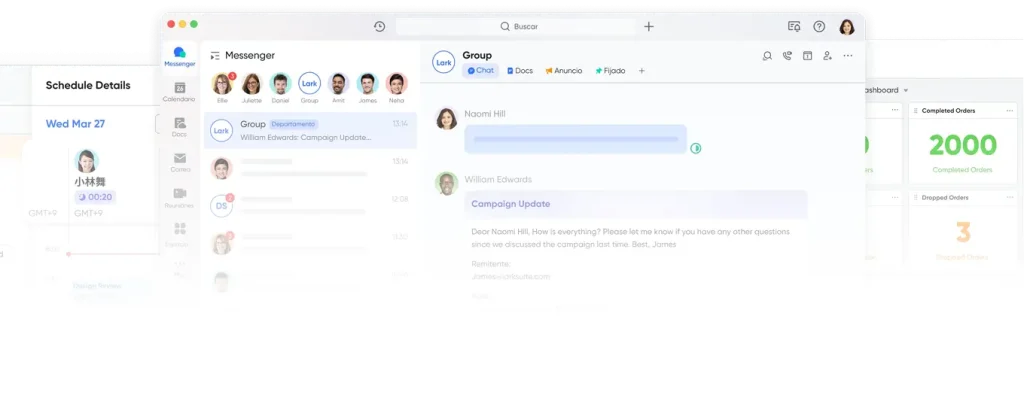
Task: Switch to the Docs tab in Group
Action: point(520,71)
